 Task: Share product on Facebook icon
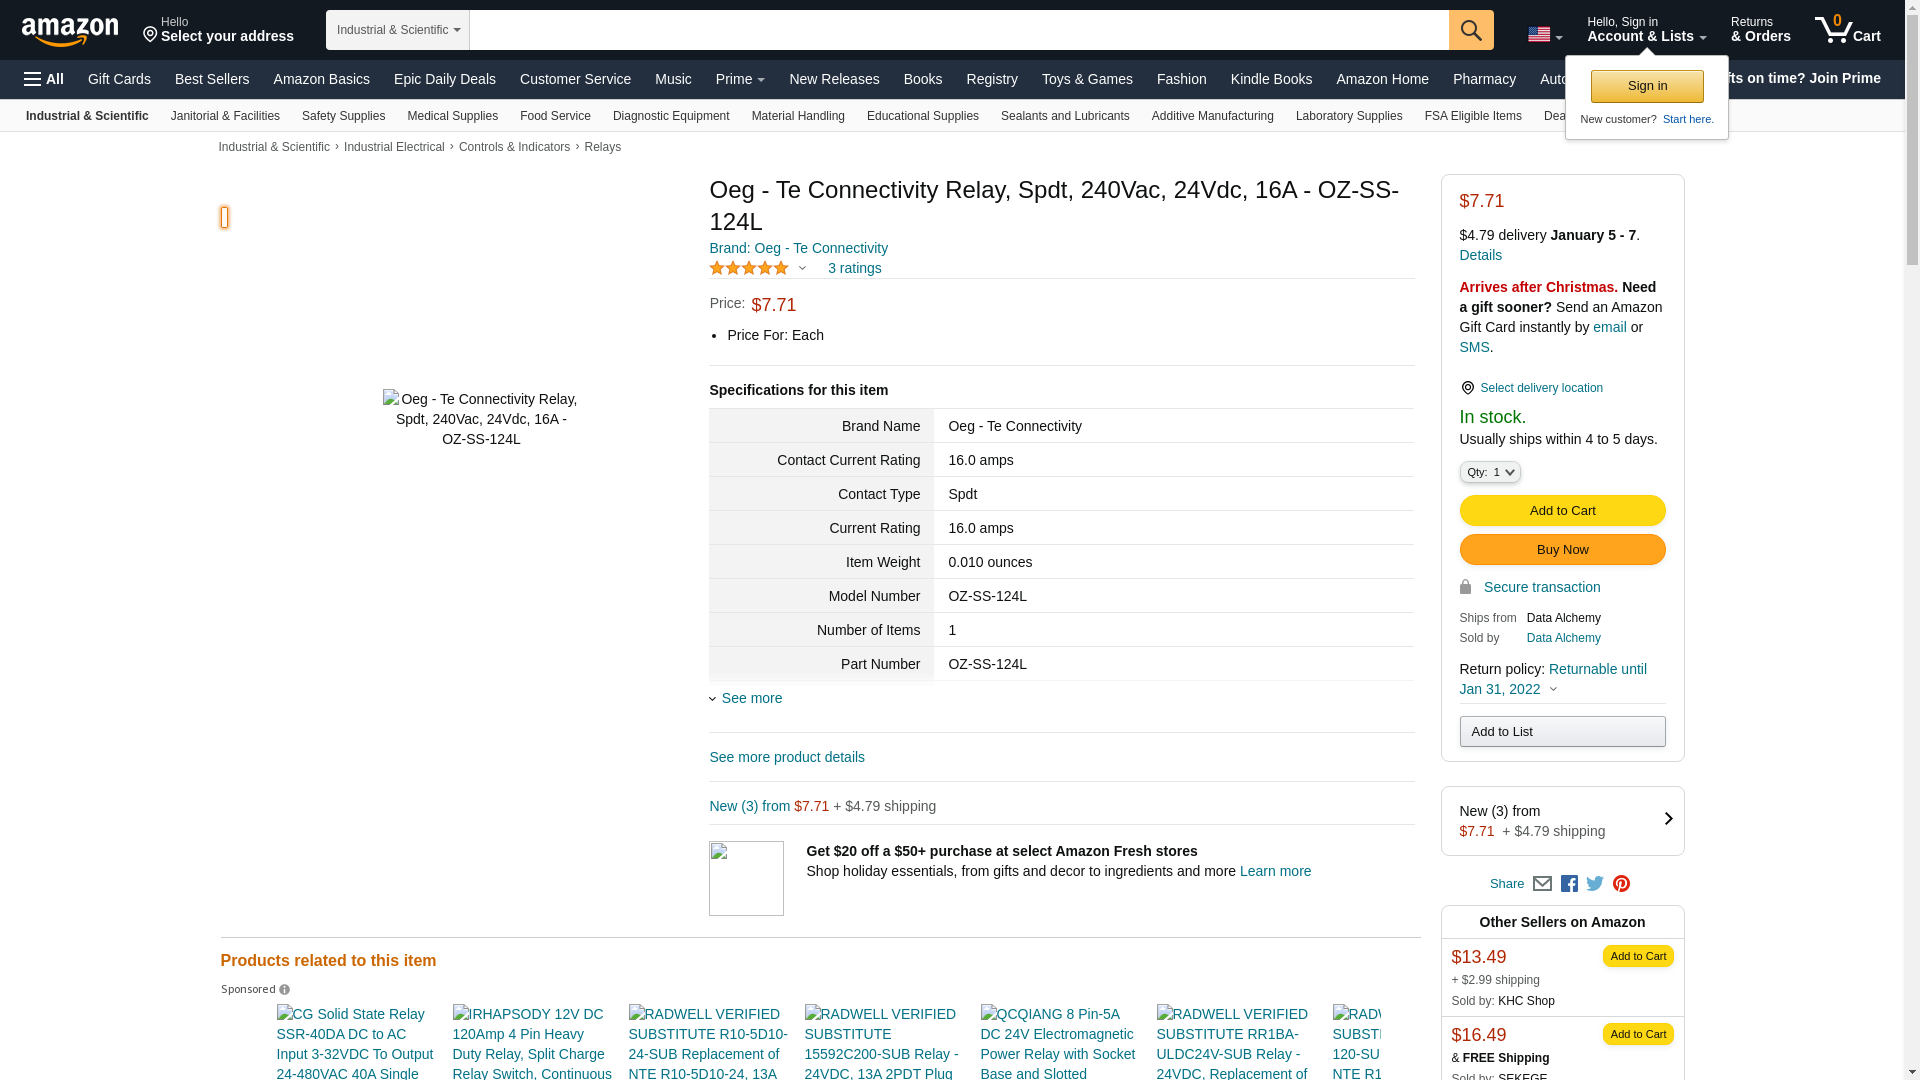point(1569,884)
